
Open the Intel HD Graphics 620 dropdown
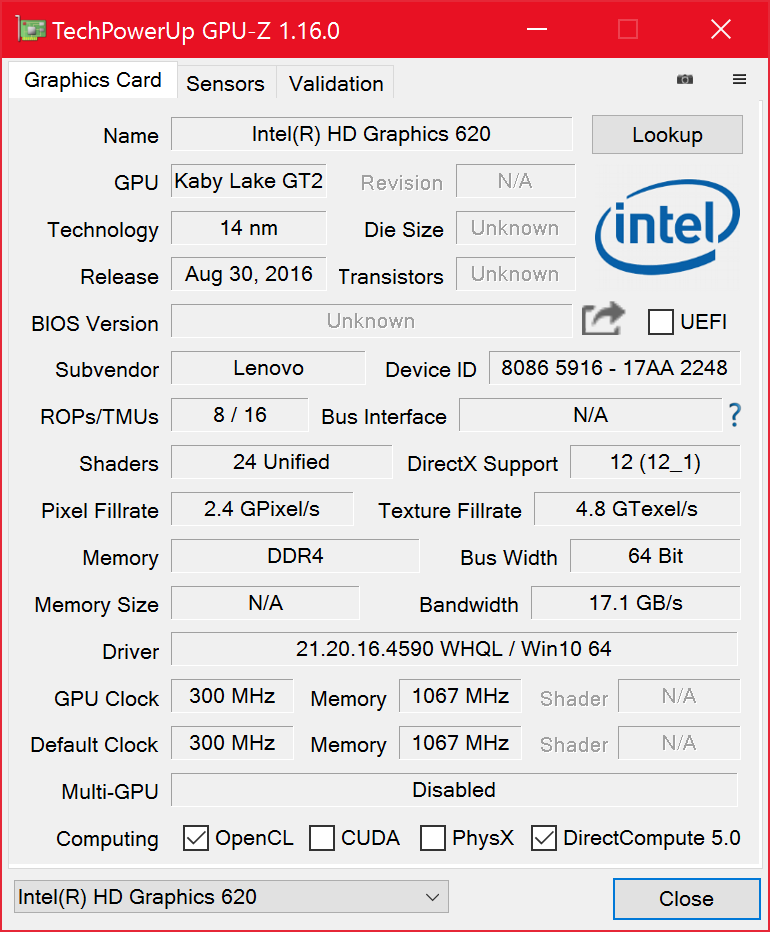pyautogui.click(x=231, y=897)
